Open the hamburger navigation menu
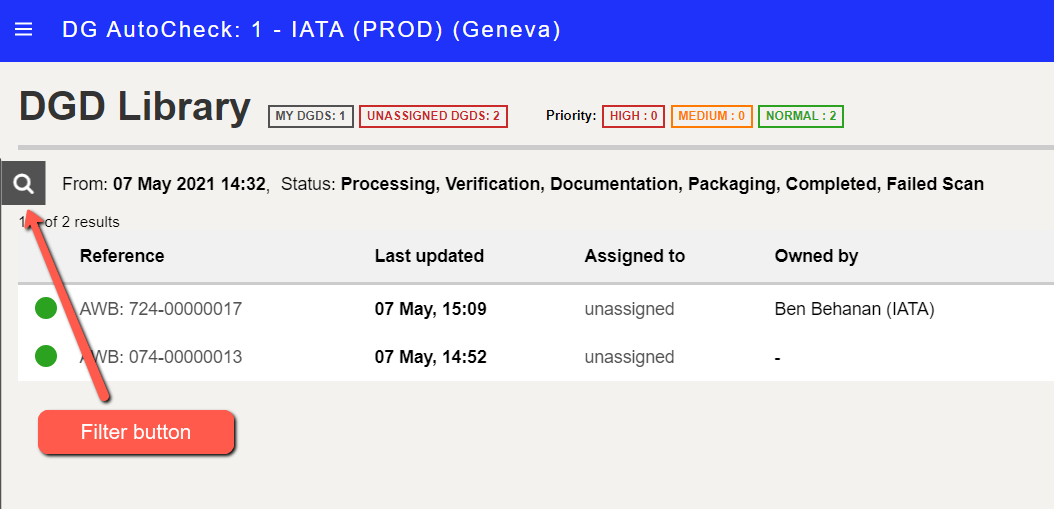The width and height of the screenshot is (1054, 509). 24,30
